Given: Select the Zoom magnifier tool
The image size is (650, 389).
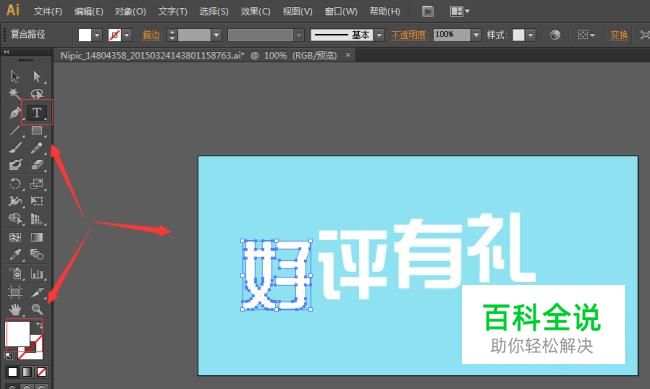Looking at the screenshot, I should 36,309.
